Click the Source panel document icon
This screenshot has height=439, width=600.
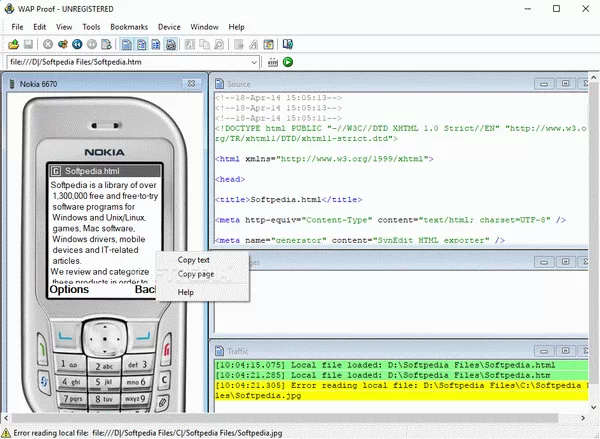[x=219, y=83]
